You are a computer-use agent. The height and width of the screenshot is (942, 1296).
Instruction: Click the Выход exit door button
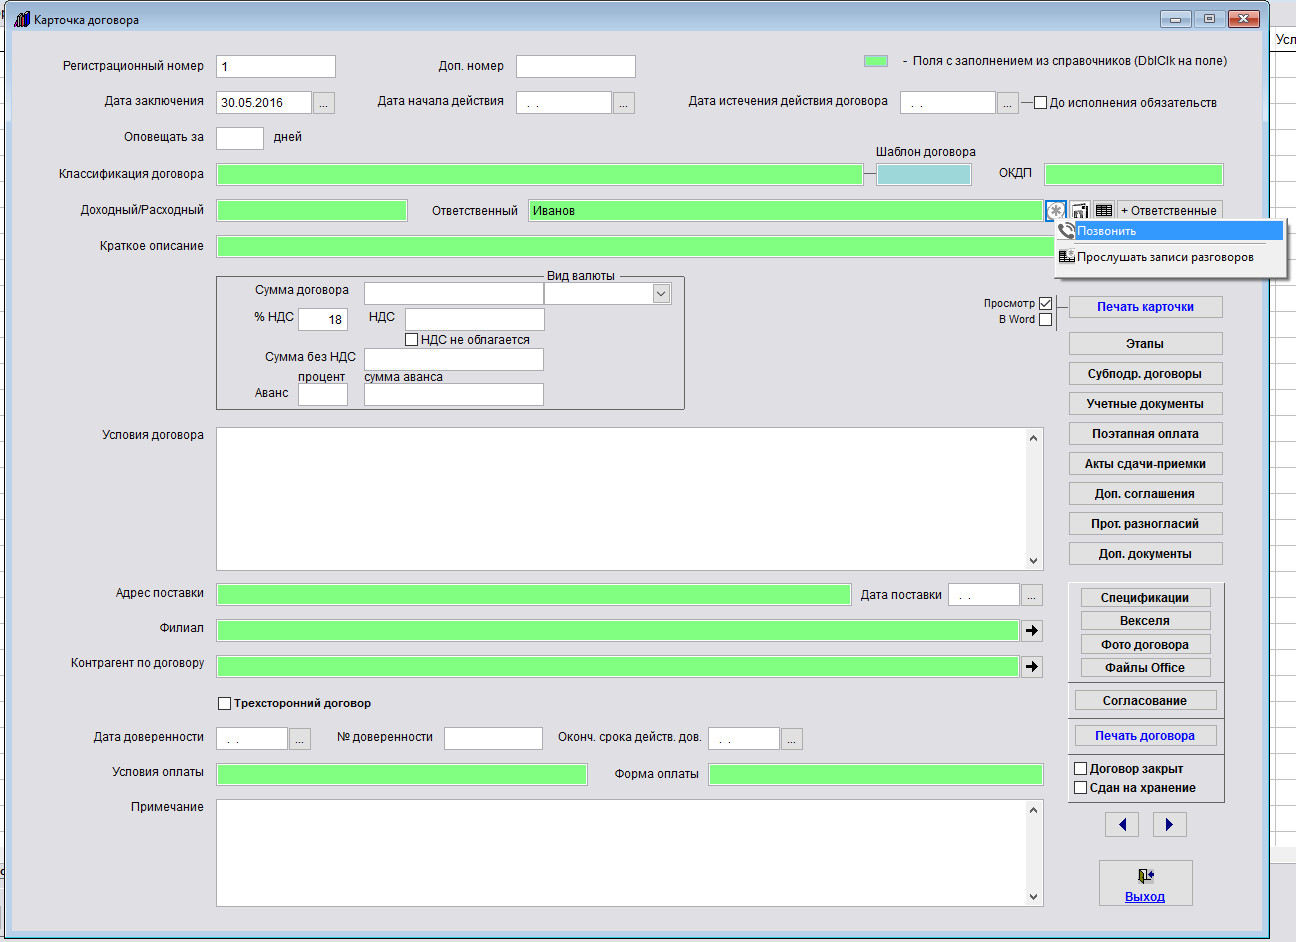1145,883
